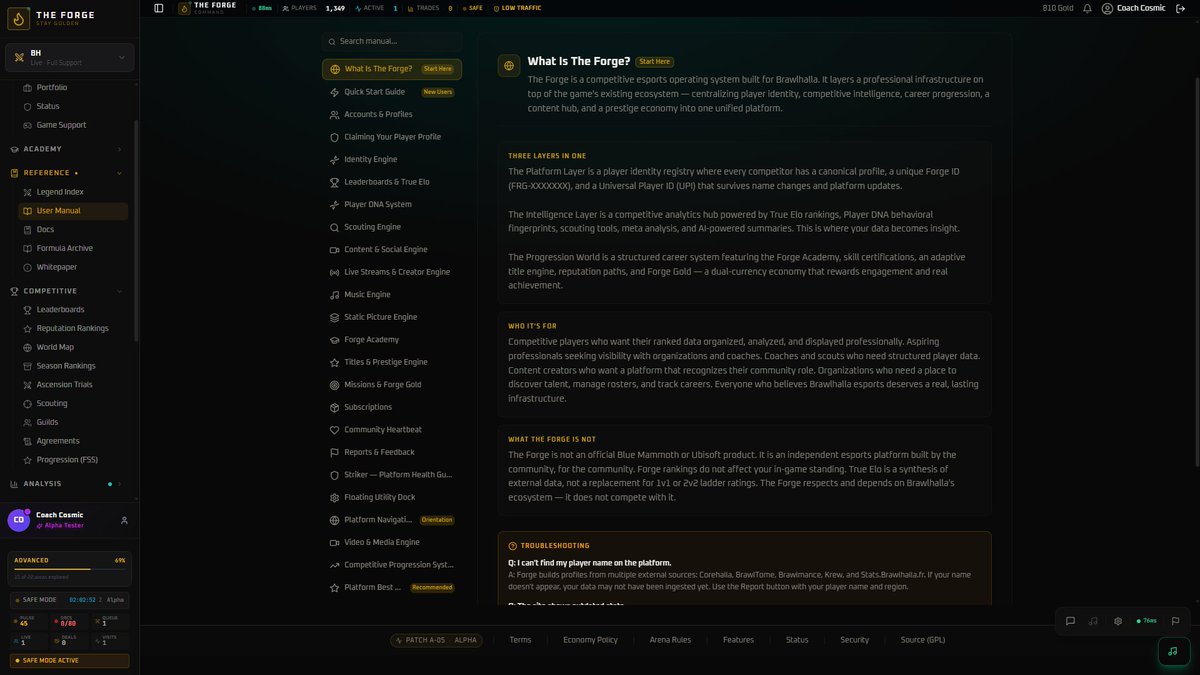Viewport: 1200px width, 675px height.
Task: Click the globe icon beside article title
Action: tap(509, 66)
